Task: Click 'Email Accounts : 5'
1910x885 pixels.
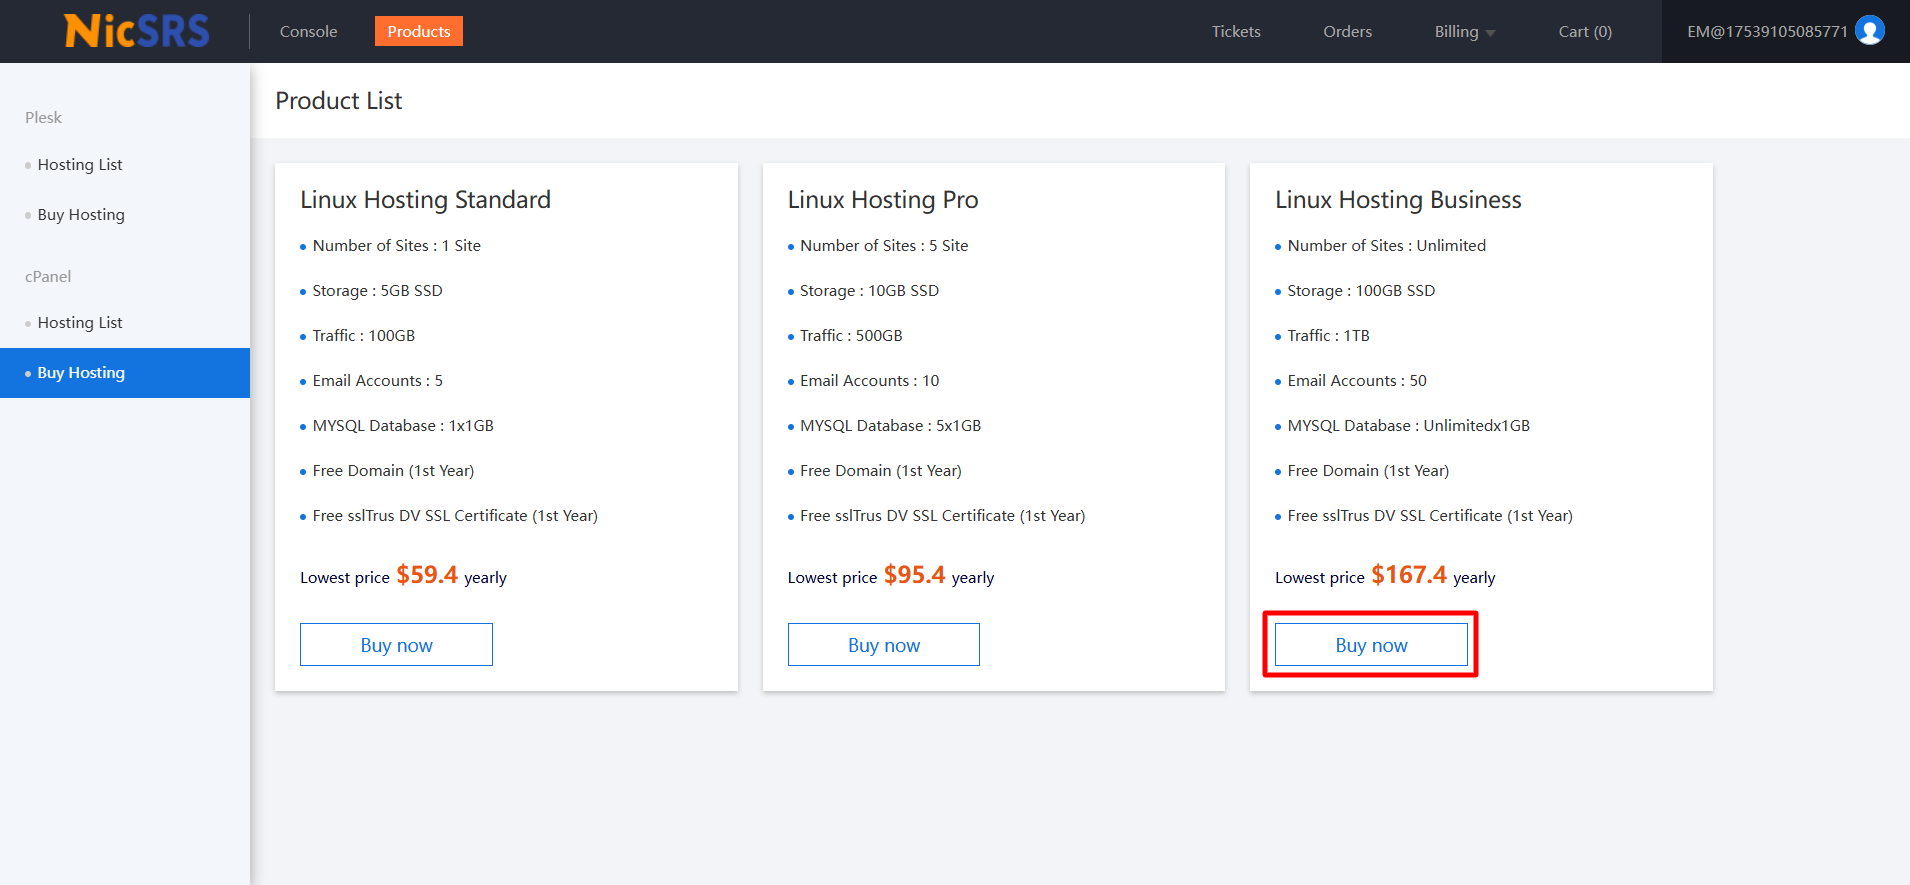Action: 378,381
